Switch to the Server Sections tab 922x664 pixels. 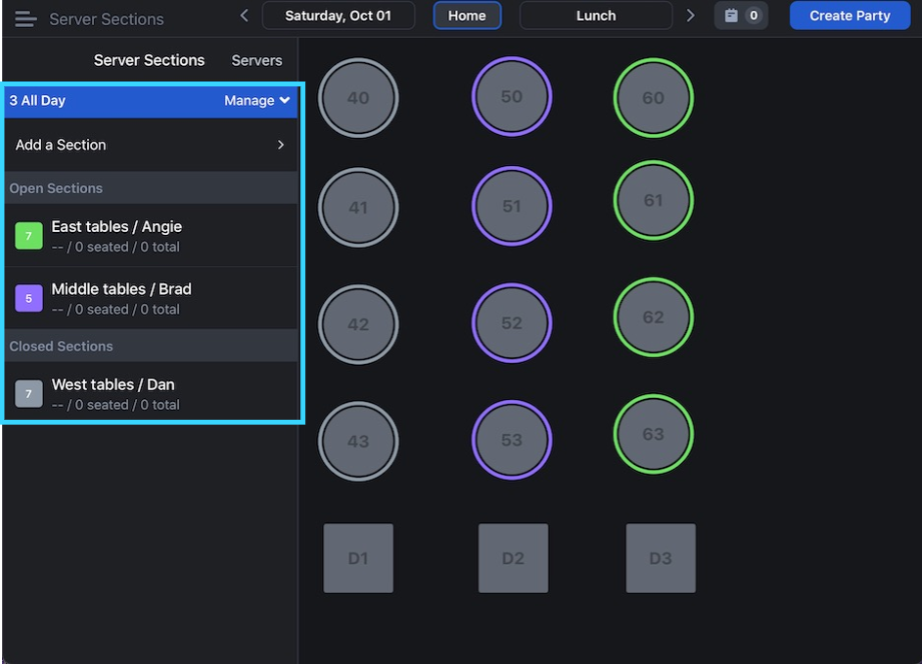[x=149, y=60]
